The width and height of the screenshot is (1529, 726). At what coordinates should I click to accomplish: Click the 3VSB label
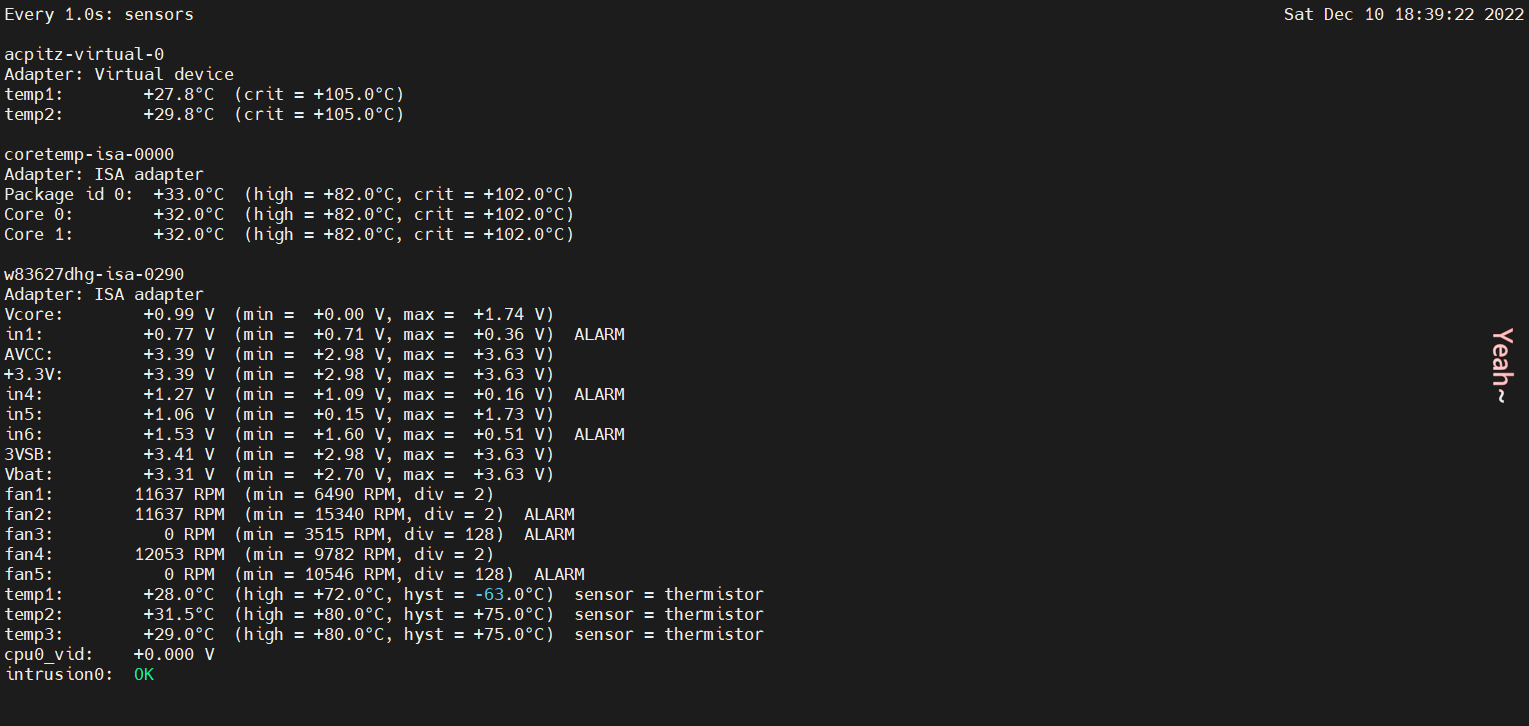point(29,454)
